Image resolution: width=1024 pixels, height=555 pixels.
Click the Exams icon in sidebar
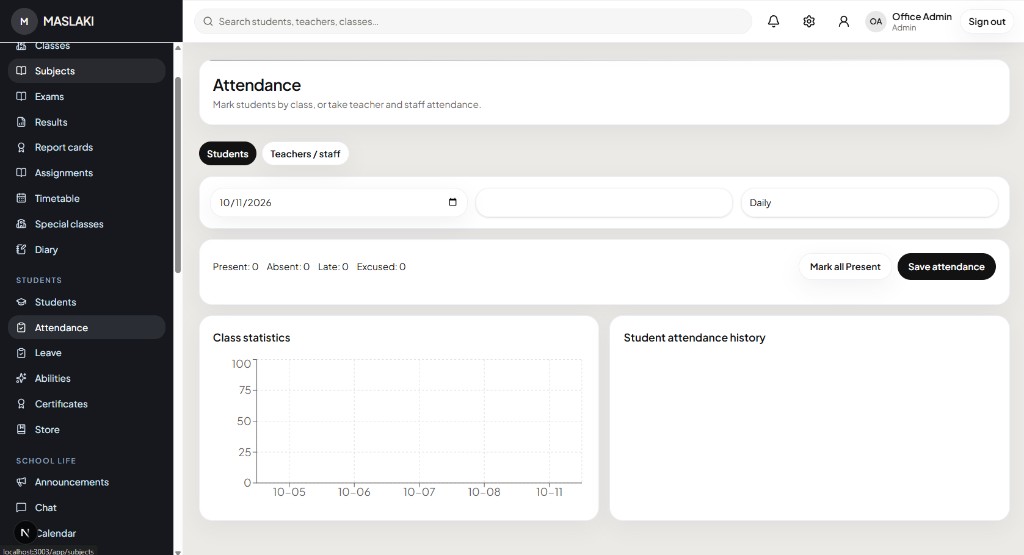(22, 96)
